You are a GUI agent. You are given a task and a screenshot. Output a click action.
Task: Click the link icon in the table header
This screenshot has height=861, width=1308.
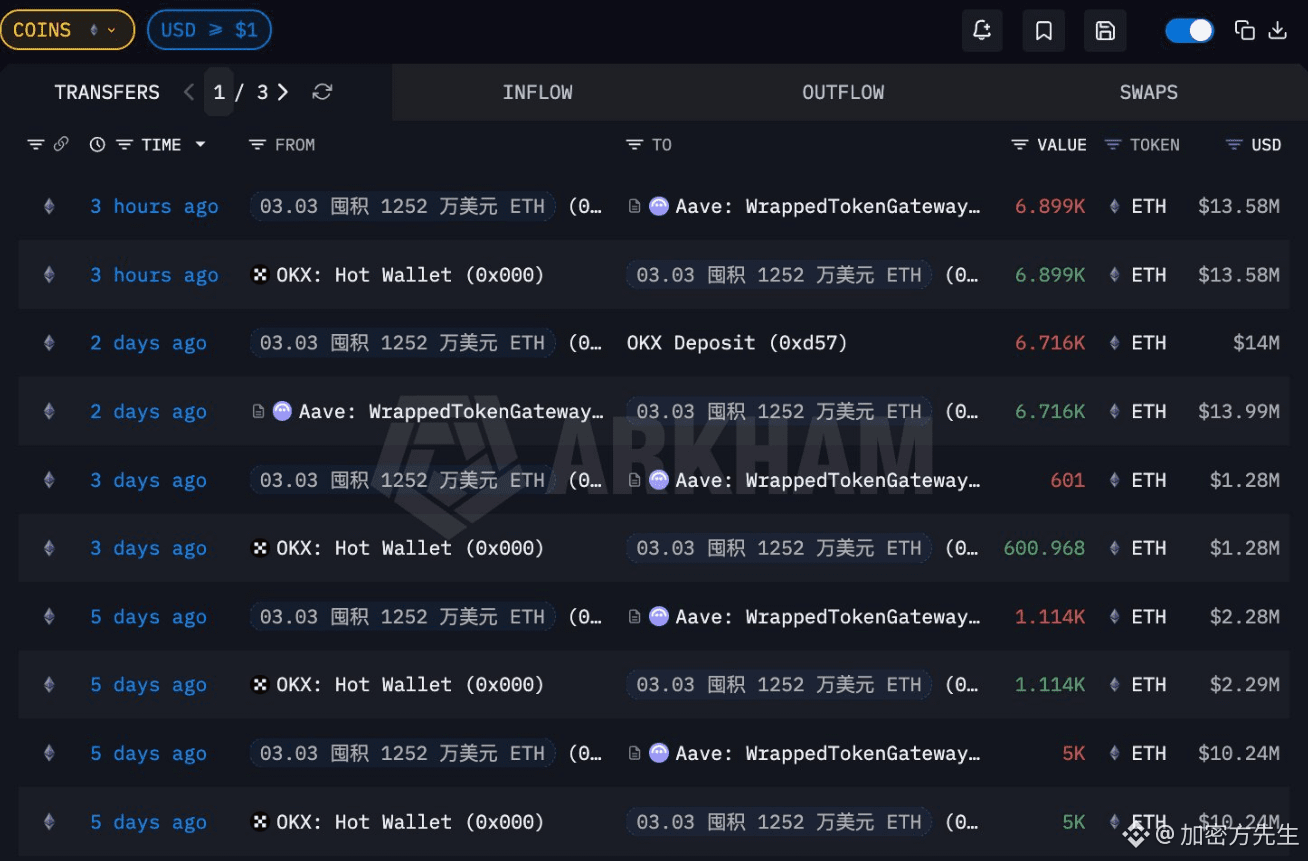tap(61, 144)
